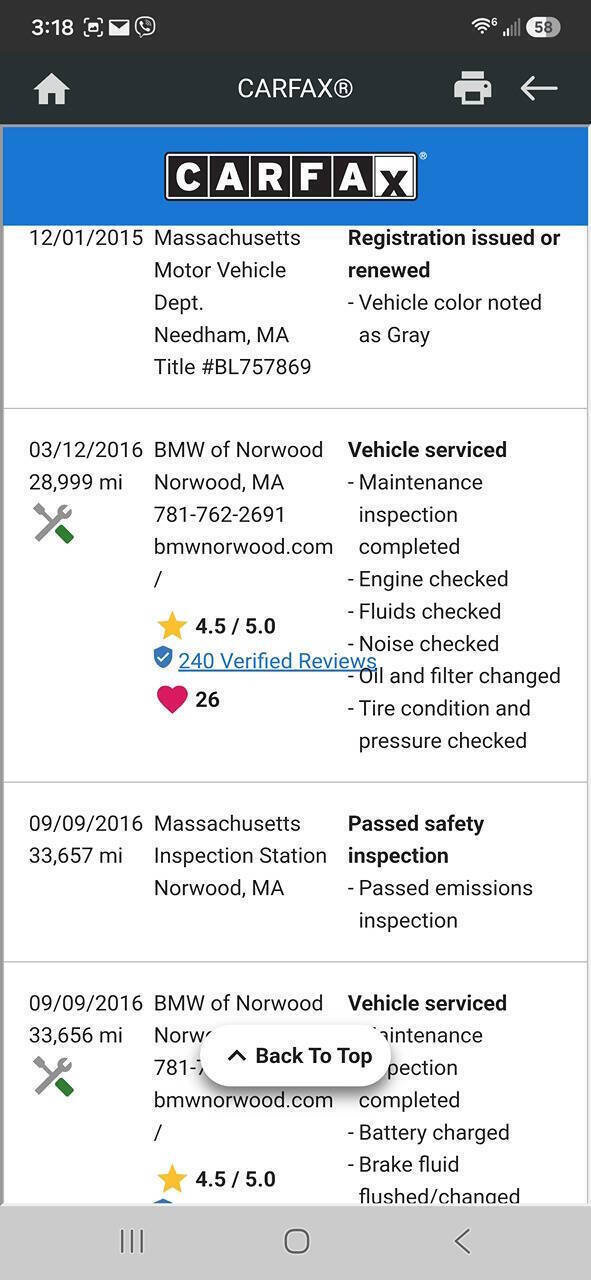Tap Back To Top button
Image resolution: width=591 pixels, height=1280 pixels.
click(295, 1056)
